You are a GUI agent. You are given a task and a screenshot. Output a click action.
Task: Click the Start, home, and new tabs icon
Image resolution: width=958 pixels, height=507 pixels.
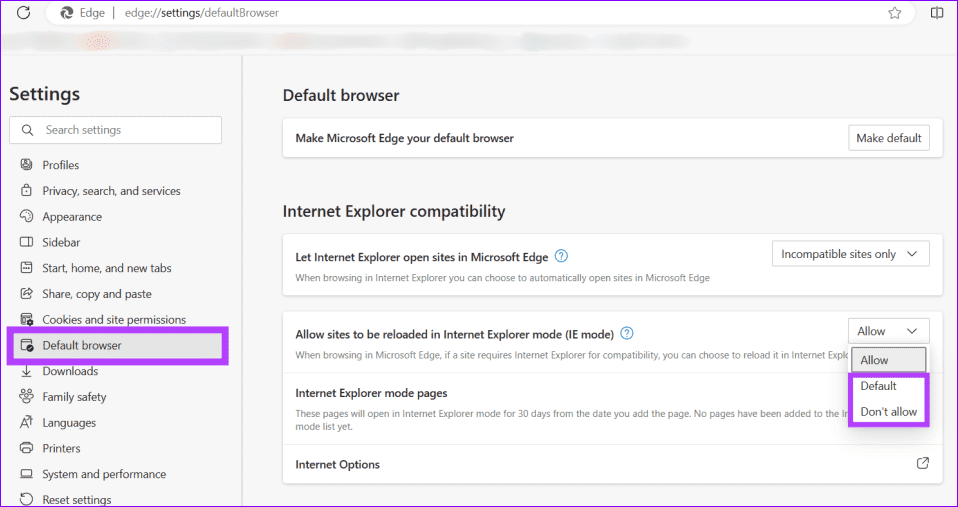(x=26, y=268)
